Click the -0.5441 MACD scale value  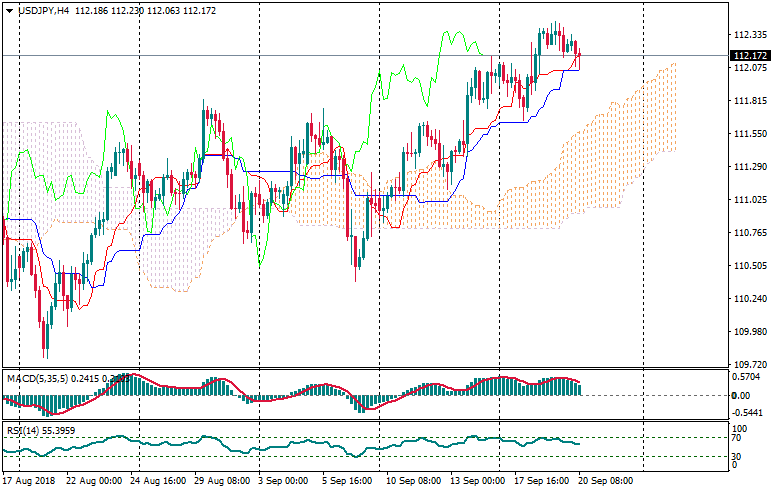(x=746, y=412)
